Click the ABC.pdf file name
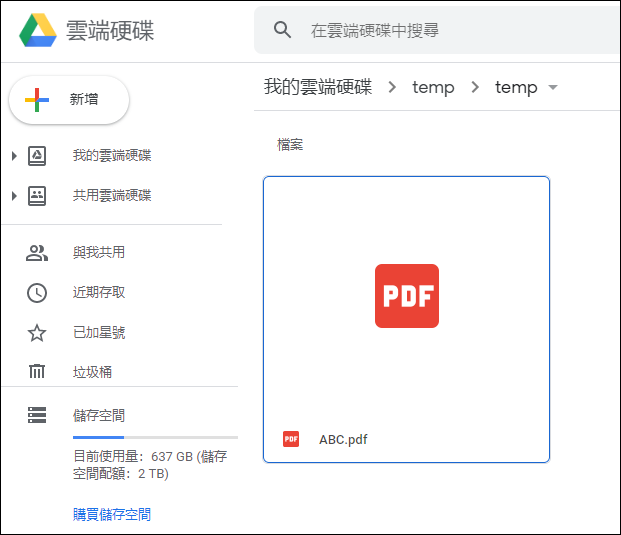This screenshot has height=535, width=621. [x=343, y=440]
